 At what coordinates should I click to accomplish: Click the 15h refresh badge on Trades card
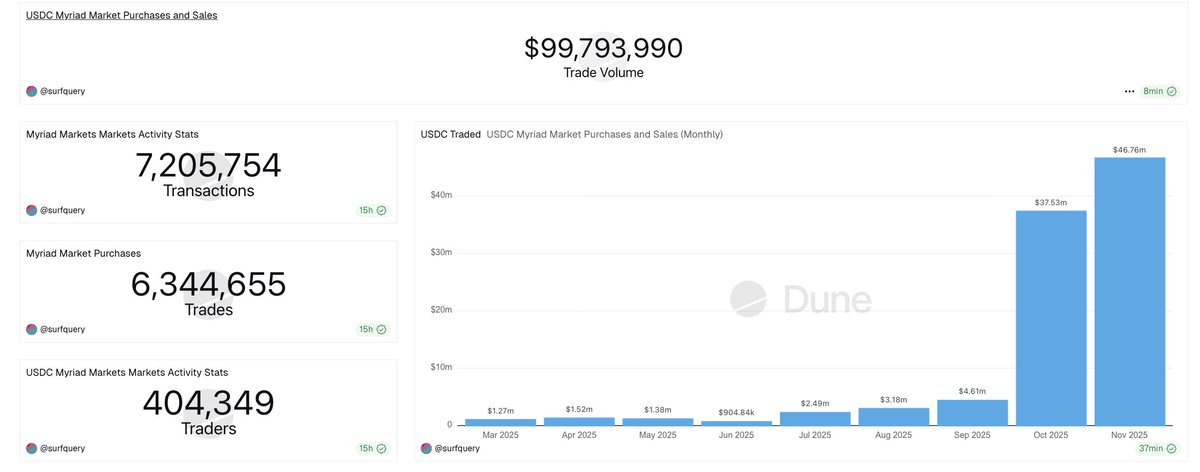pyautogui.click(x=373, y=329)
